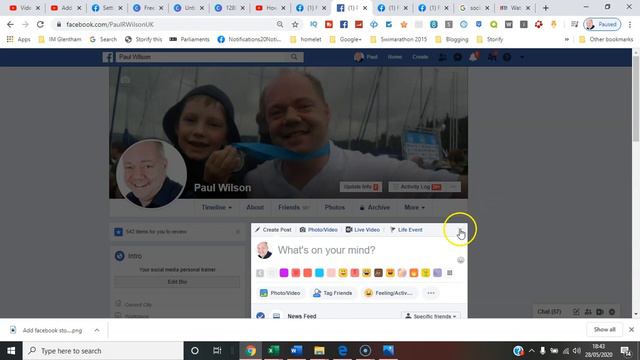Click the Facebook extension icon in toolbar
Viewport: 640px width, 360px height.
[x=344, y=24]
